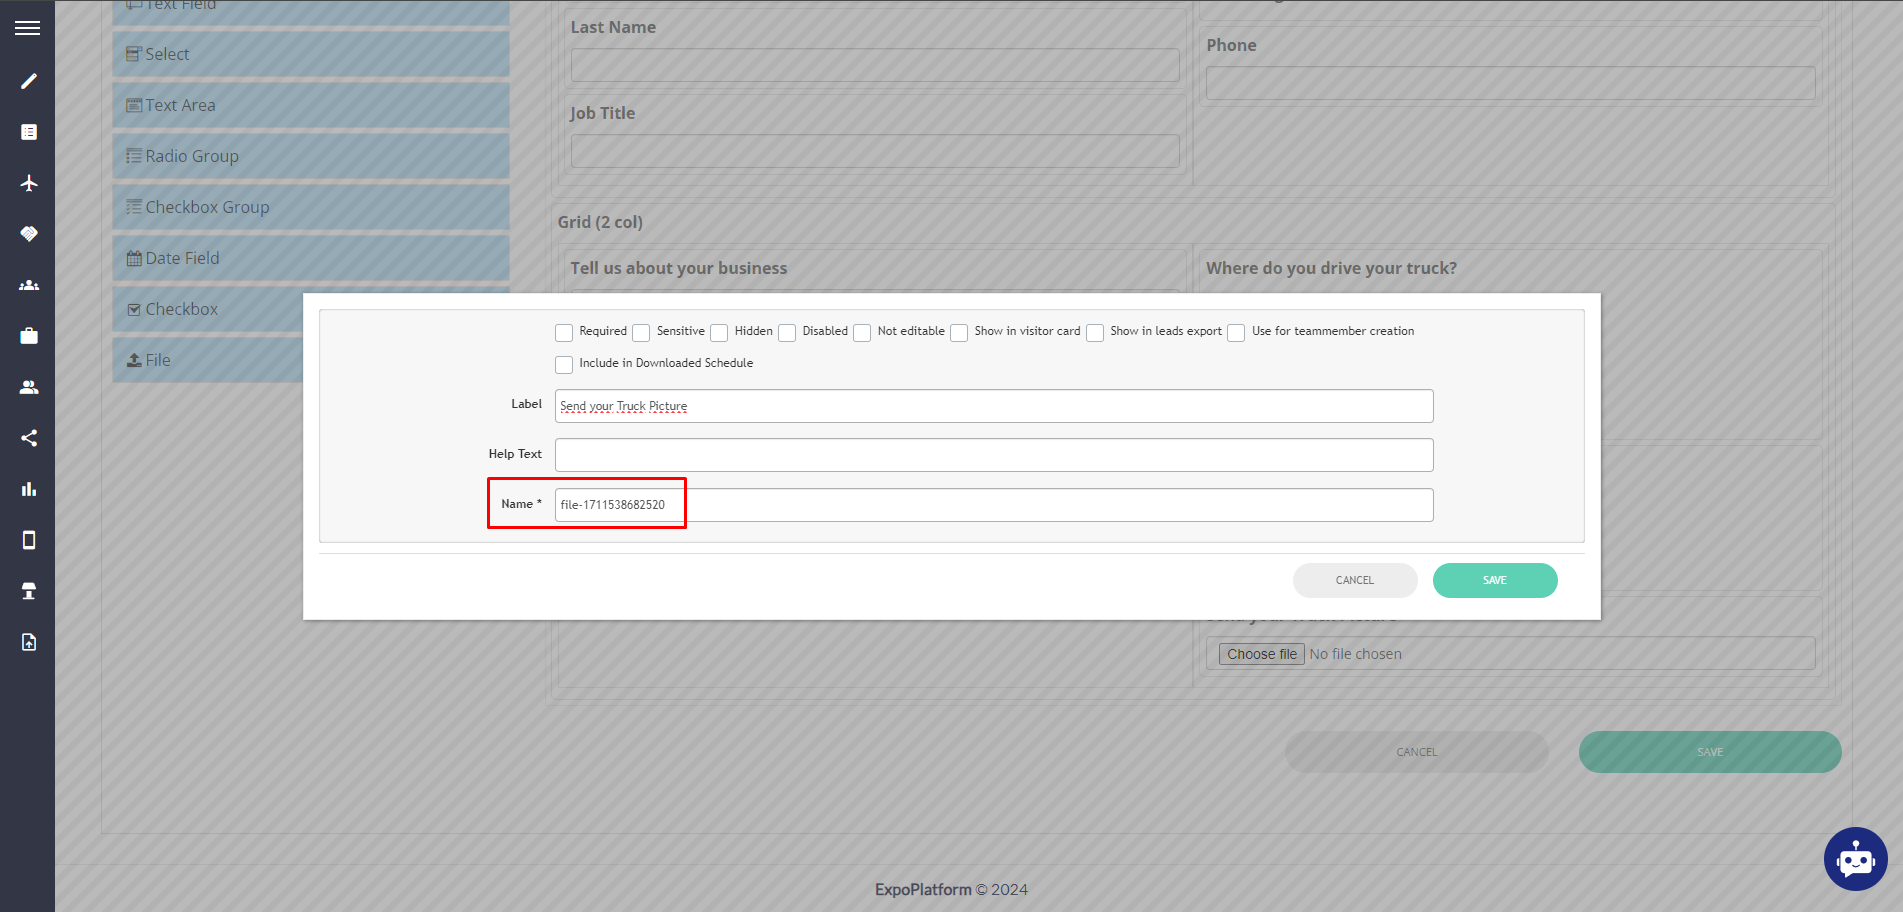Enable Show in leads export
Screen dimensions: 1903x912
tap(1094, 332)
